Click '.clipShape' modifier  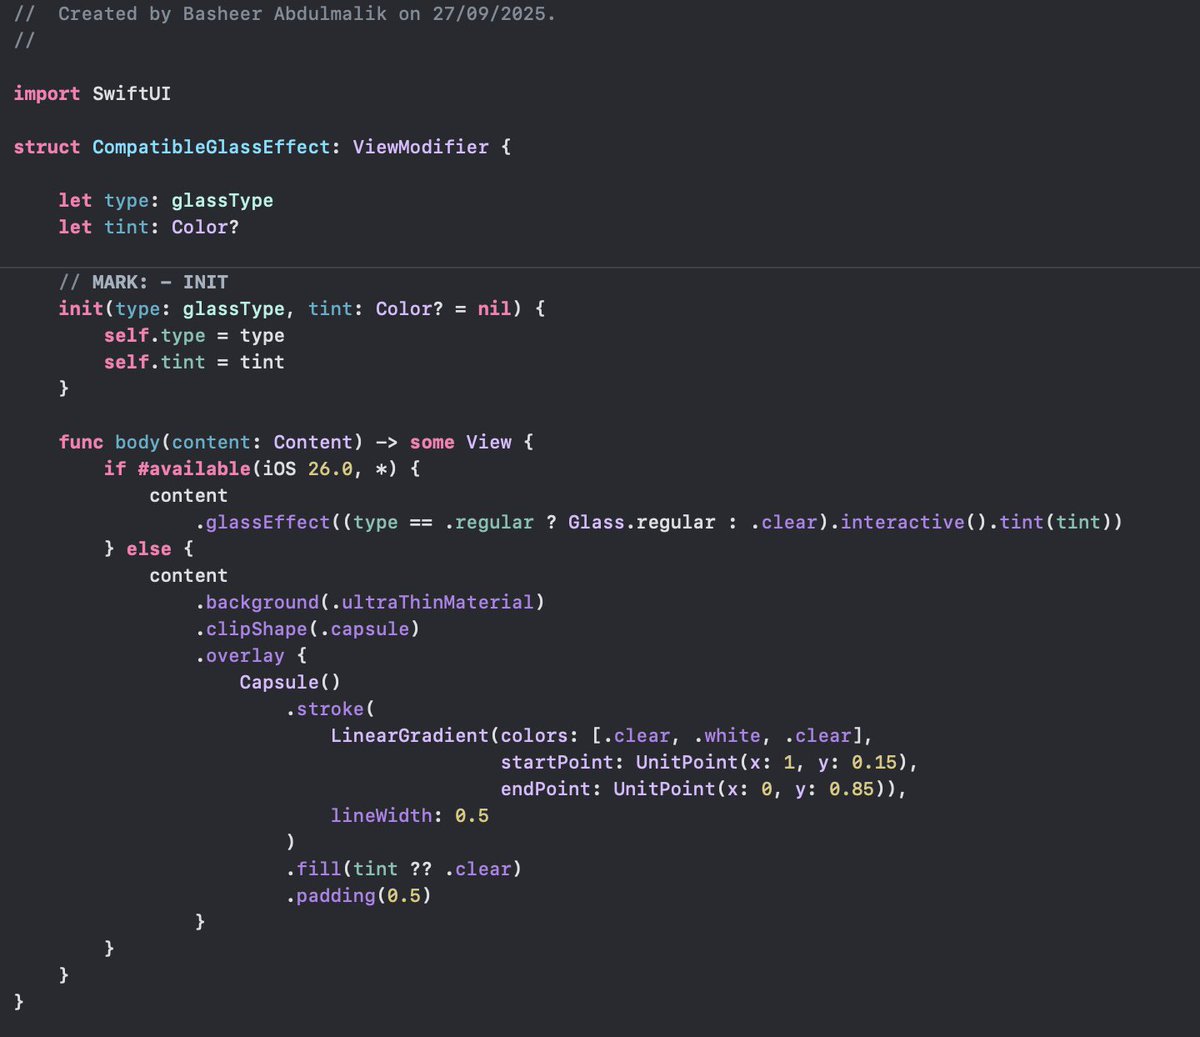click(x=251, y=629)
